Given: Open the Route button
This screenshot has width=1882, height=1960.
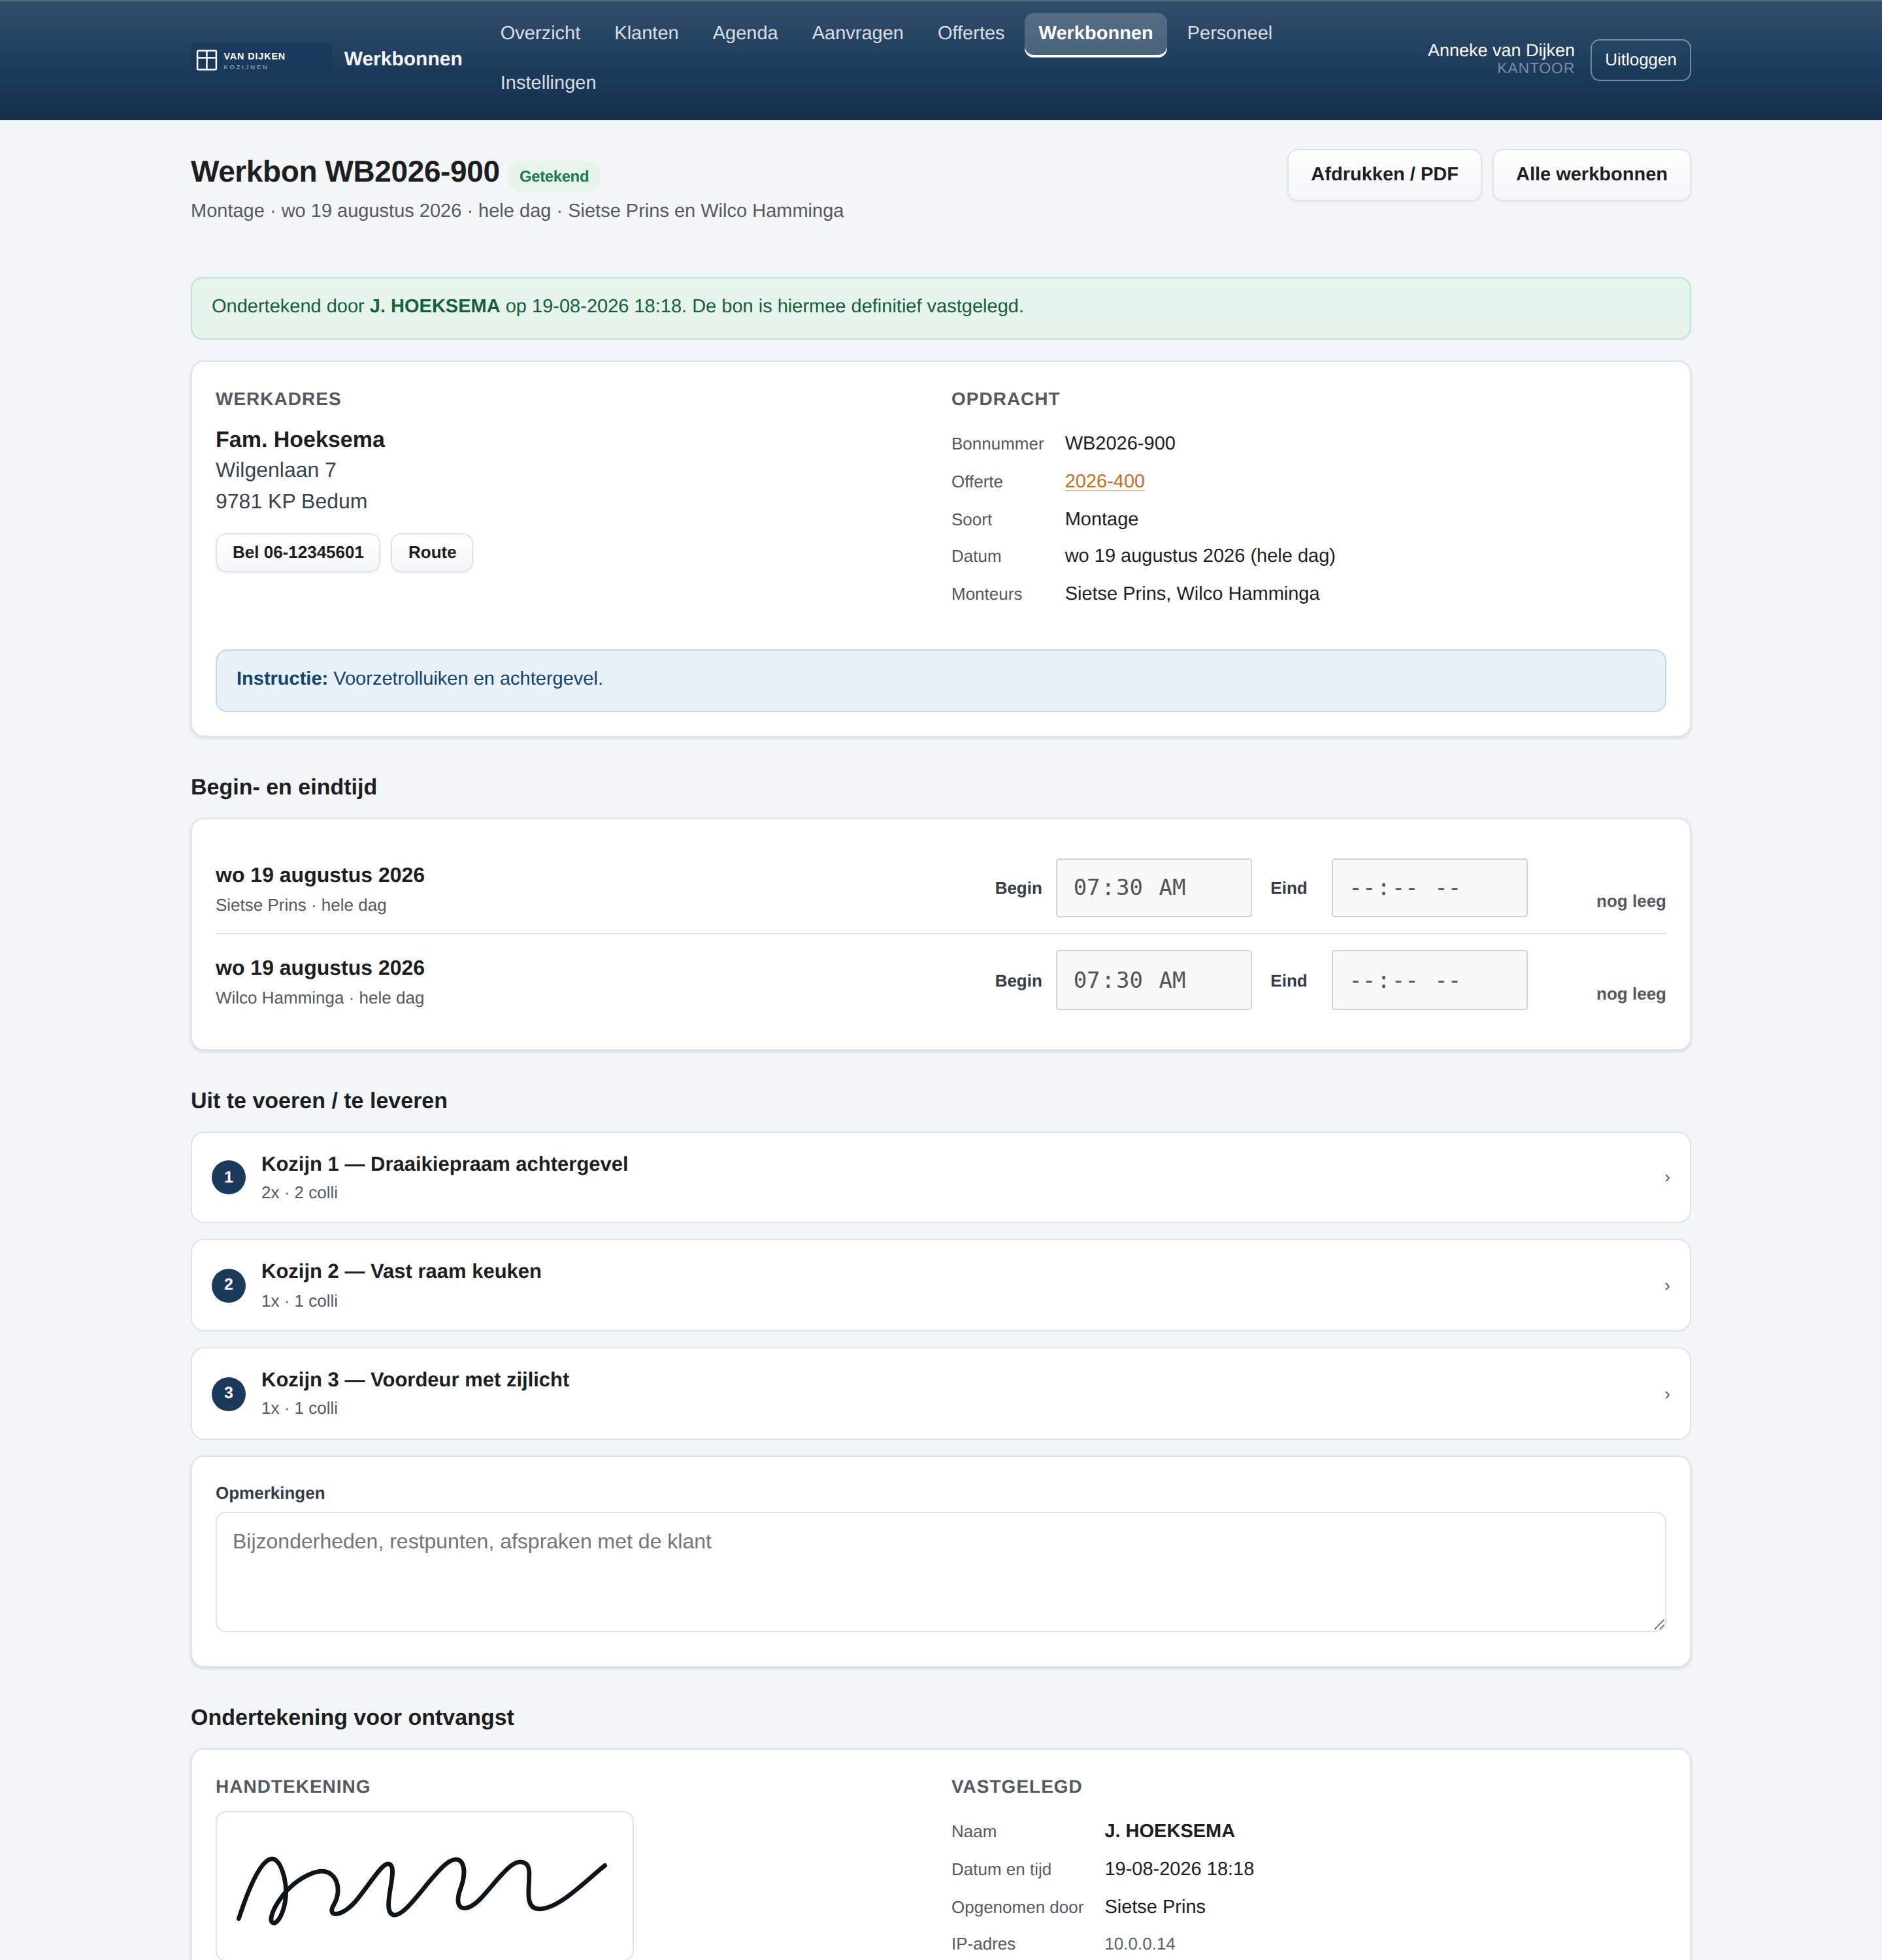Looking at the screenshot, I should click(x=432, y=553).
